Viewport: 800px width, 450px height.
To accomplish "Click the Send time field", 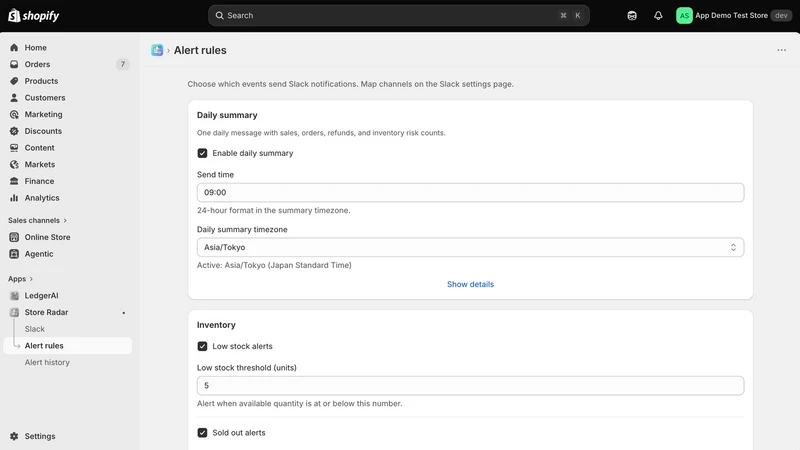I will [470, 192].
